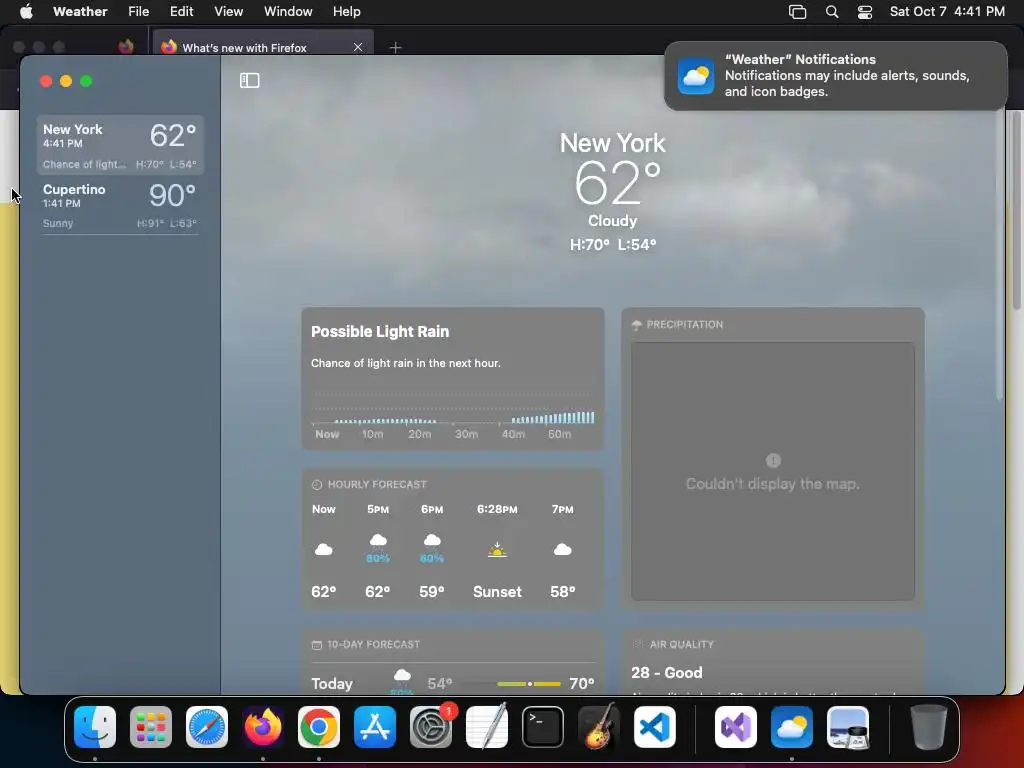Click the Now cloud icon in hourly forecast
This screenshot has height=768, width=1024.
click(323, 550)
